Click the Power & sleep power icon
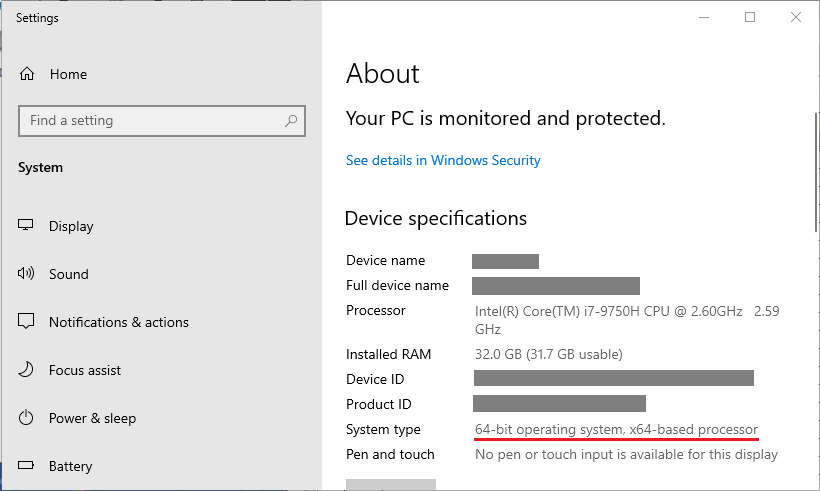Viewport: 820px width, 491px height. 26,417
